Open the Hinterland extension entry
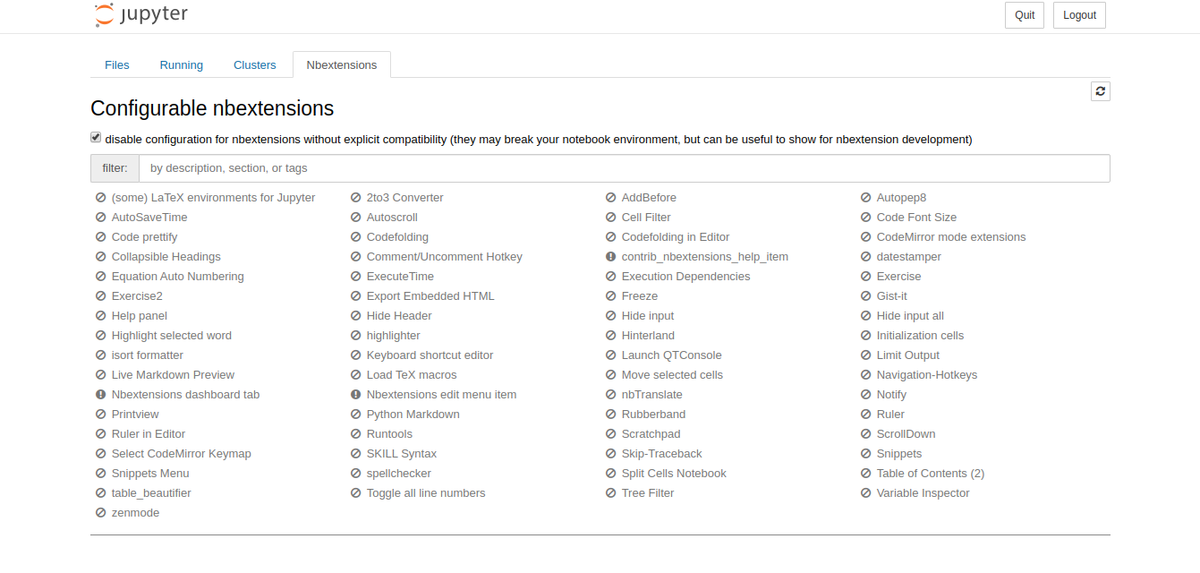The height and width of the screenshot is (573, 1200). coord(647,335)
